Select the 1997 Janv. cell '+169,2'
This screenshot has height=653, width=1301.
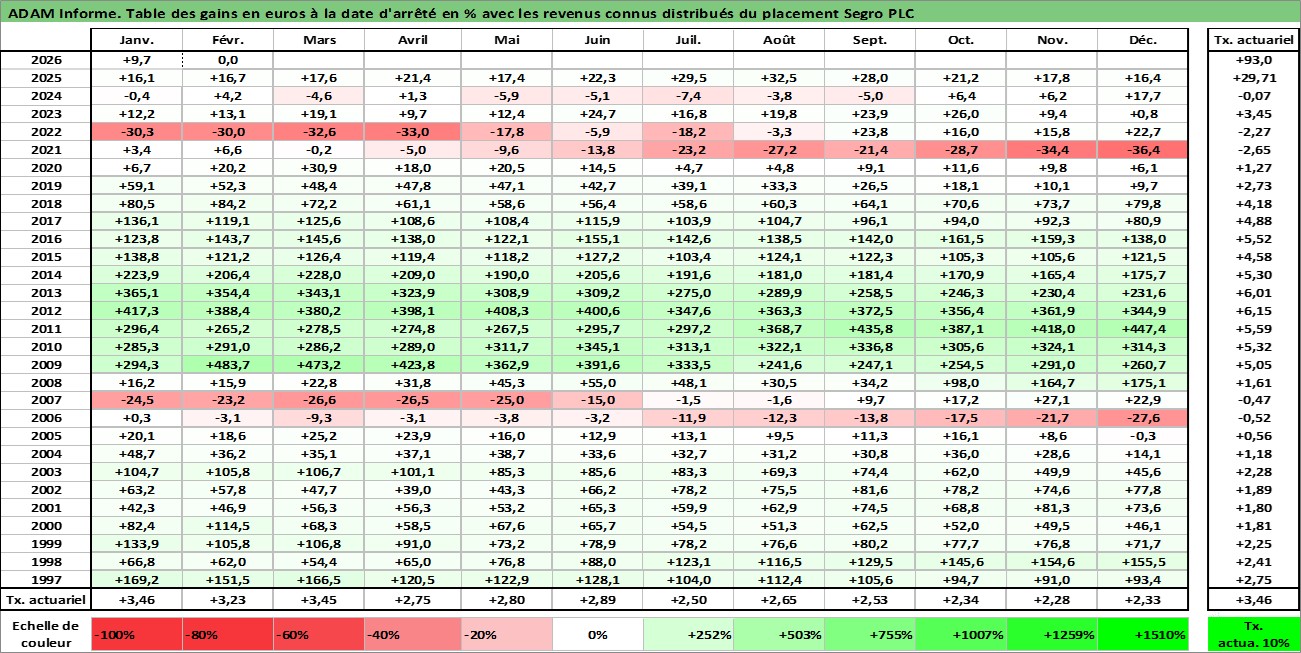click(136, 579)
